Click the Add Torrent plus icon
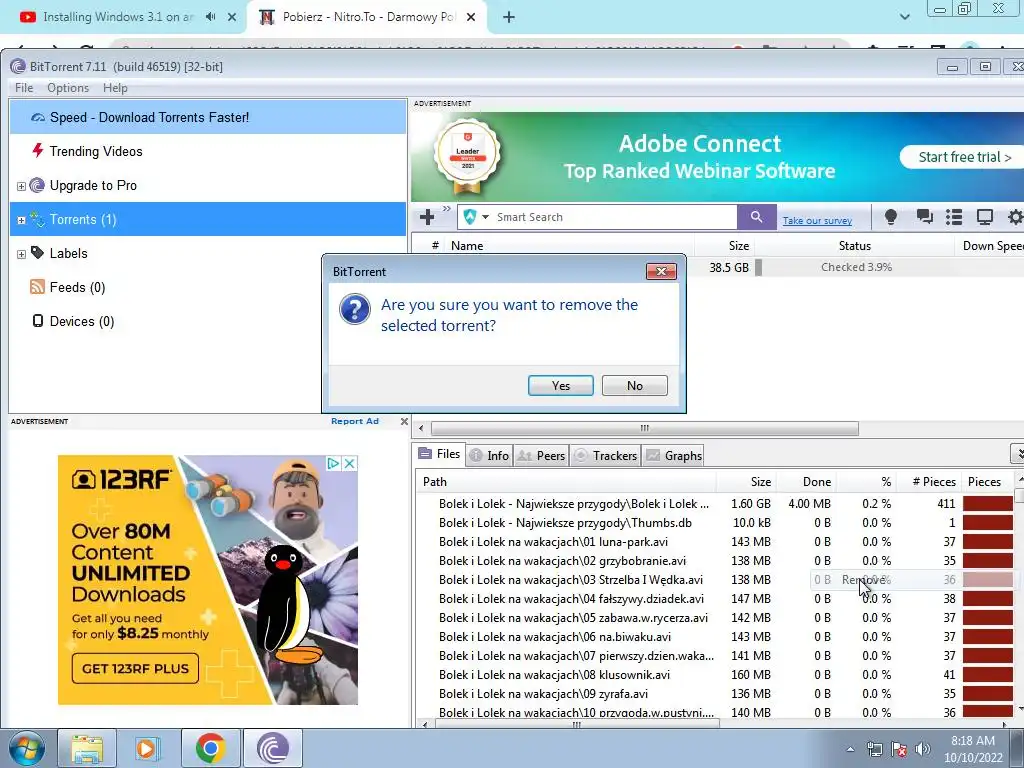The image size is (1024, 768). (427, 217)
